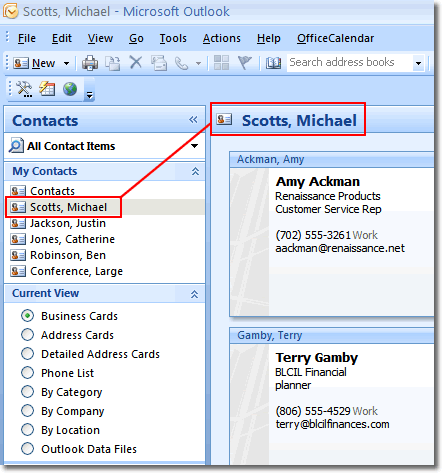Click the OfficeCalendar tools wrench icon
This screenshot has width=444, height=475.
coord(24,89)
